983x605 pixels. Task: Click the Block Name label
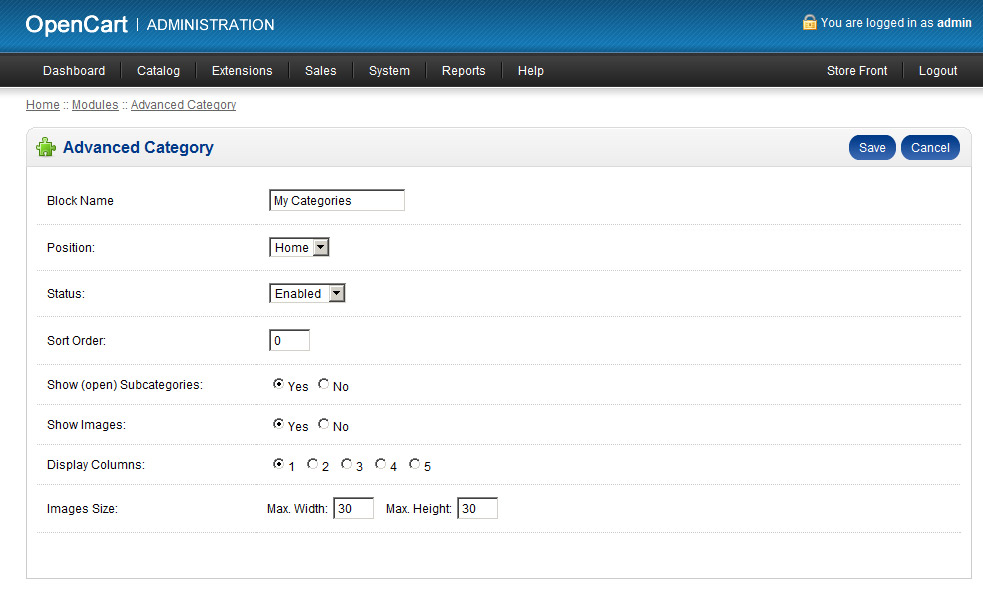(x=80, y=201)
